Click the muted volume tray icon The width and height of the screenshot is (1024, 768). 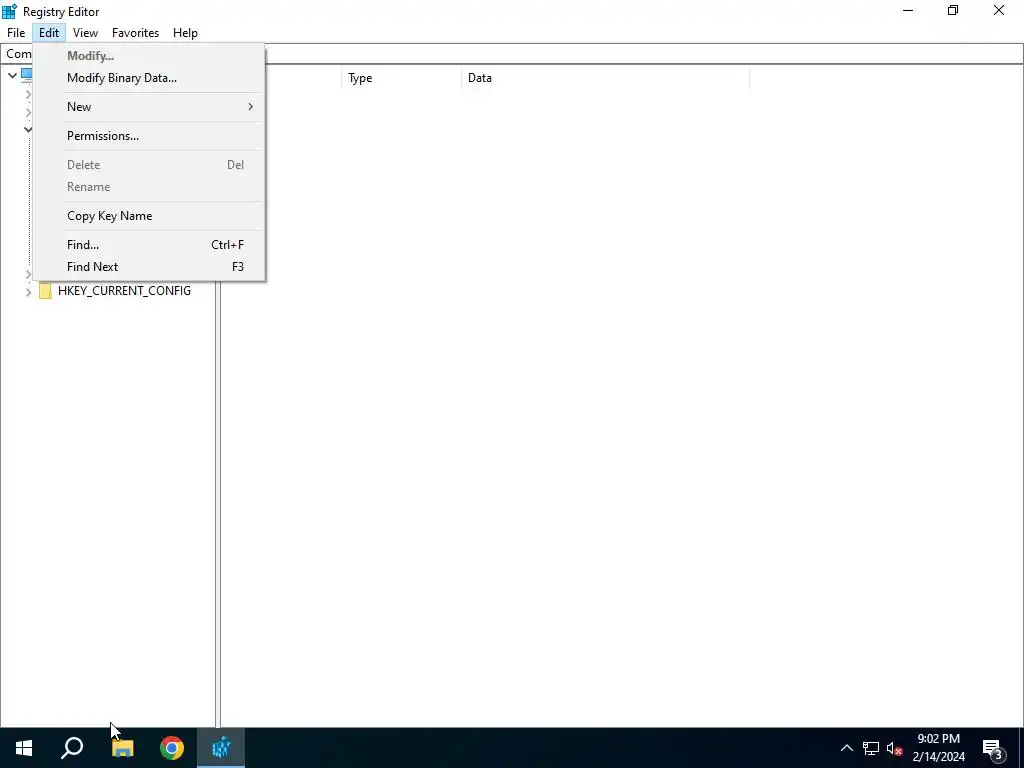coord(894,748)
